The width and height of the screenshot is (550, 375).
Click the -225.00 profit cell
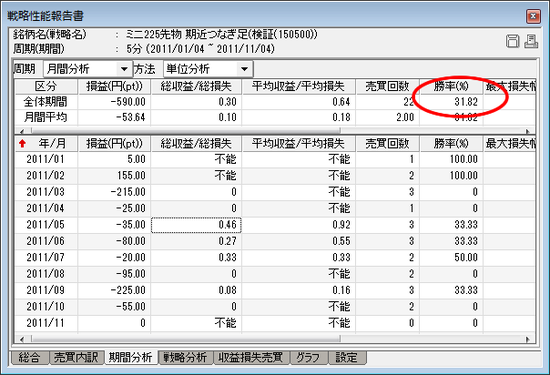(115, 290)
